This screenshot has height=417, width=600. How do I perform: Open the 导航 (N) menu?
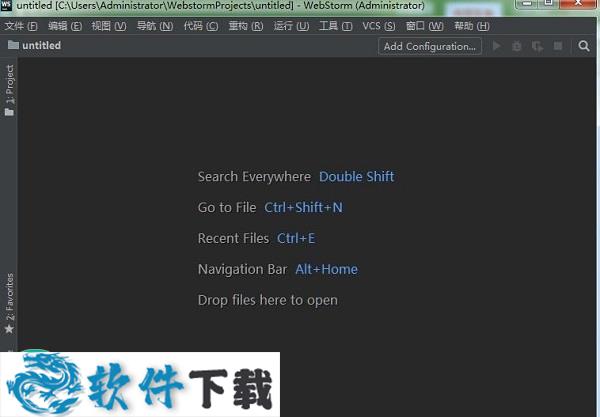pyautogui.click(x=155, y=26)
